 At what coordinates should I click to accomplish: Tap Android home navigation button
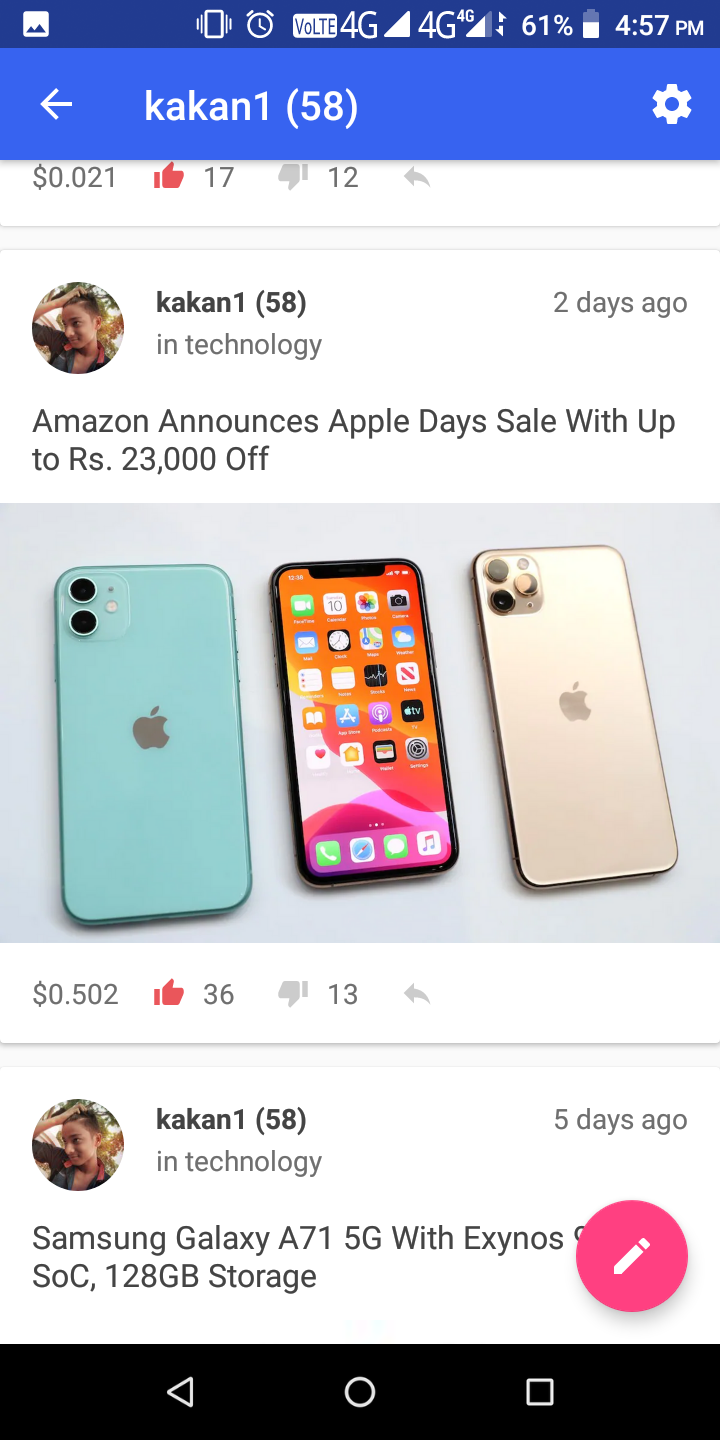click(x=360, y=1391)
